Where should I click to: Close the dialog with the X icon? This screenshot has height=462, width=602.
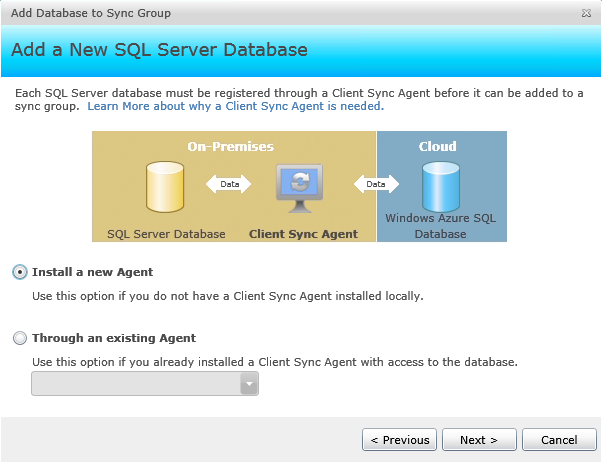[x=586, y=13]
